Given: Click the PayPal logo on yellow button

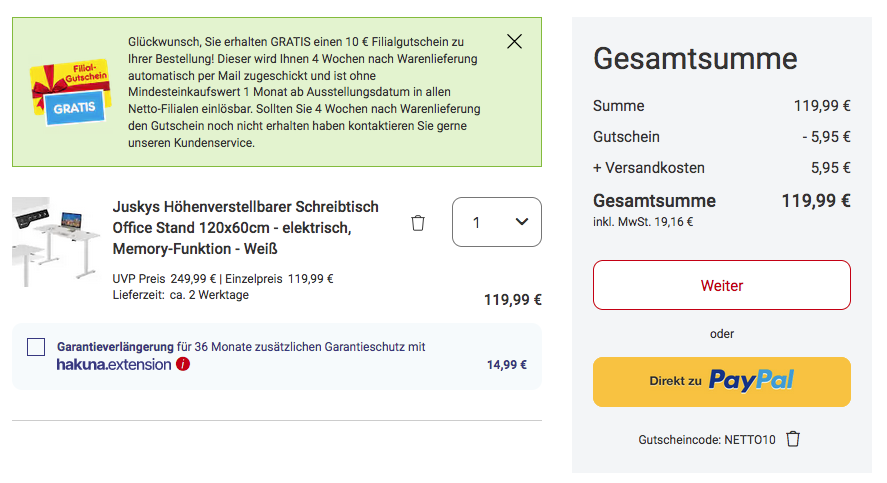Looking at the screenshot, I should click(751, 381).
